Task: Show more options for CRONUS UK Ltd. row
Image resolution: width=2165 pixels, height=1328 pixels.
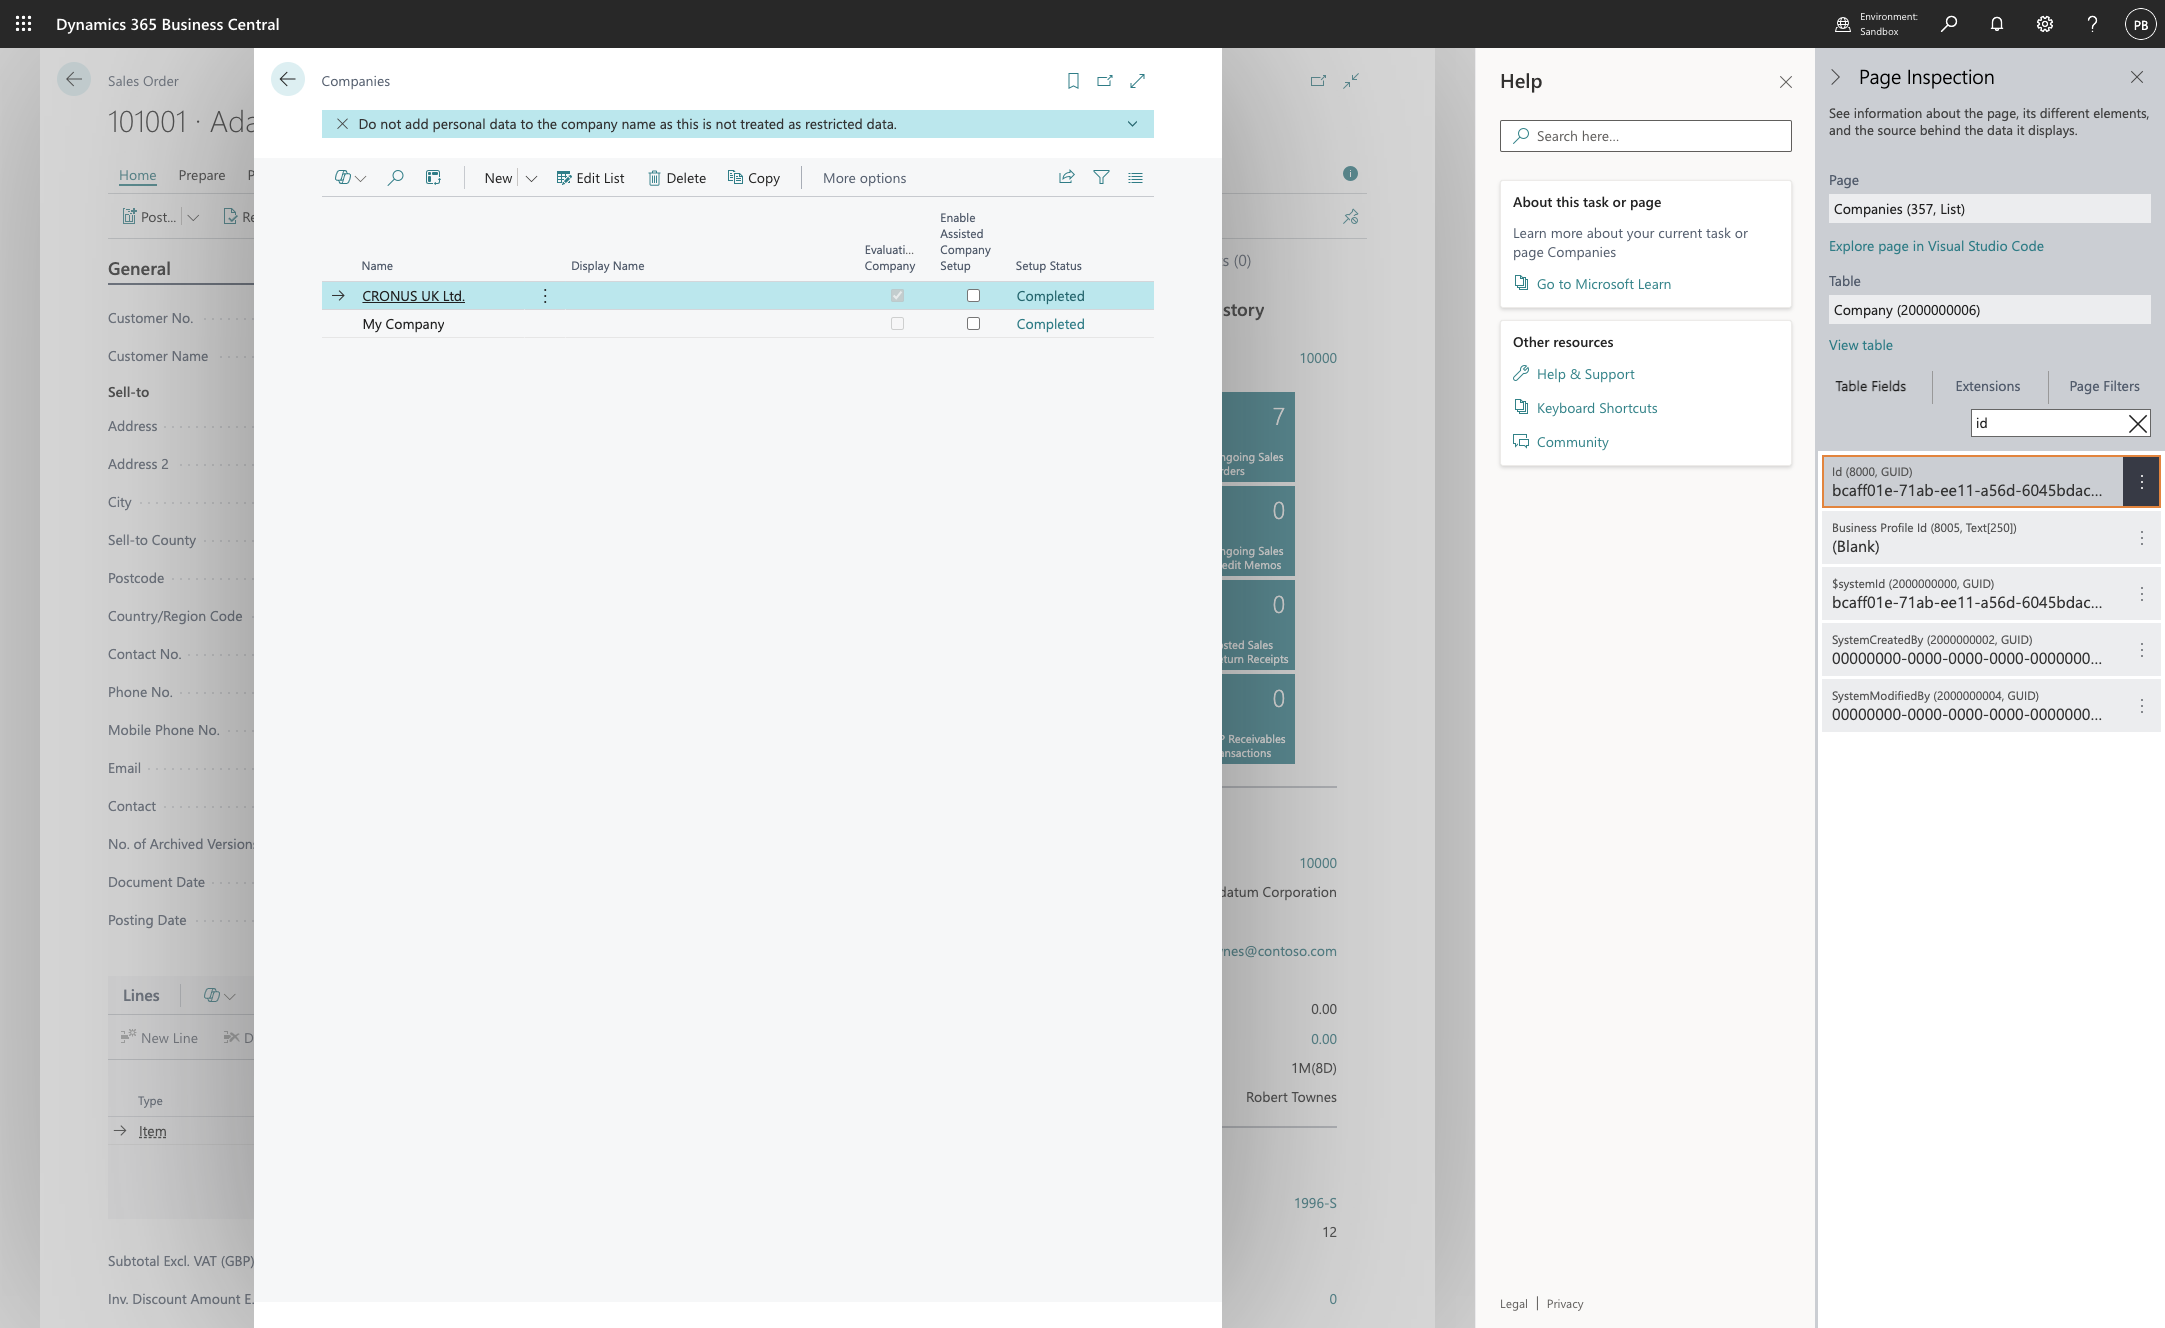Action: coord(545,296)
